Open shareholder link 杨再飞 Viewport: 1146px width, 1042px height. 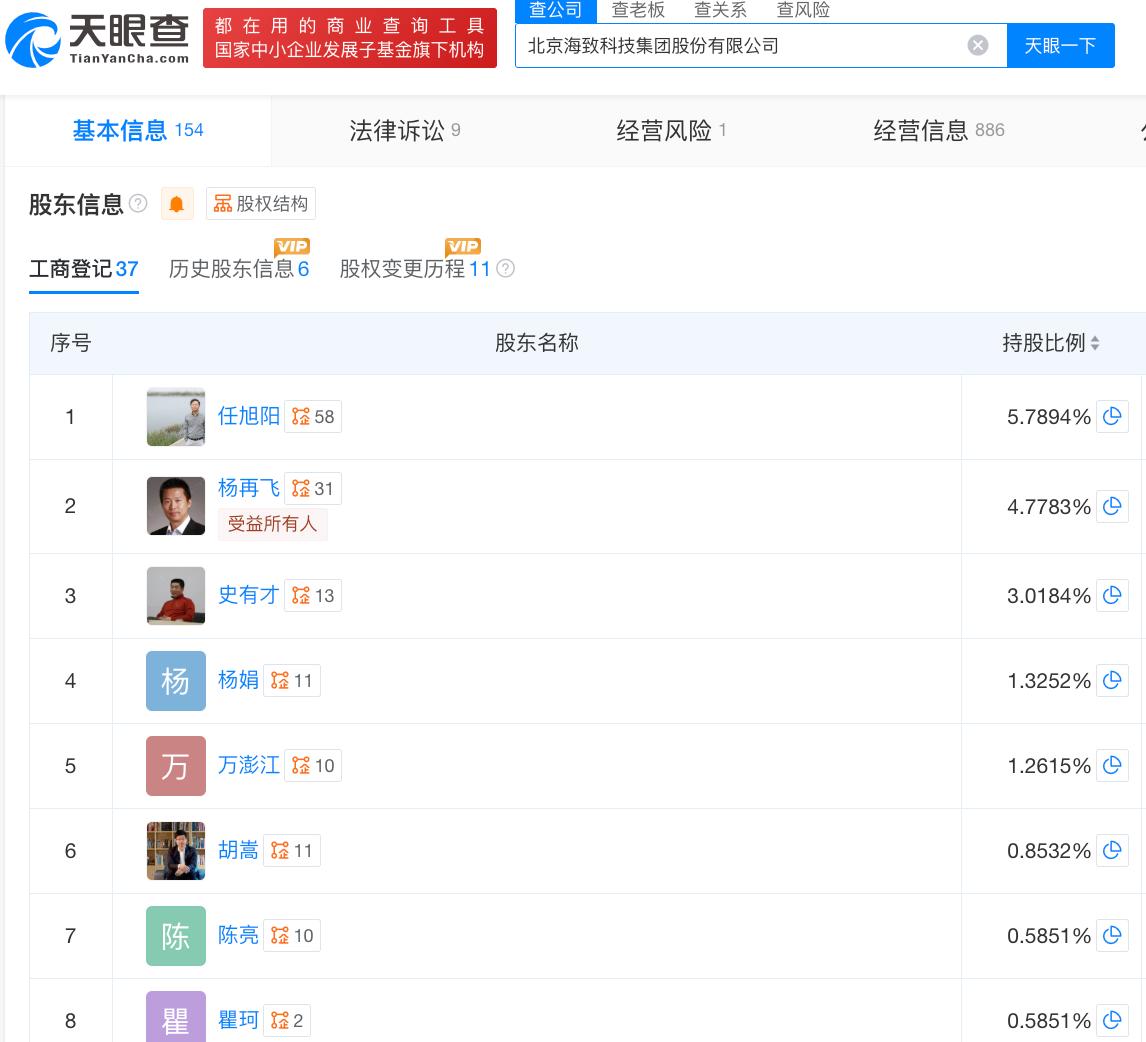(248, 487)
